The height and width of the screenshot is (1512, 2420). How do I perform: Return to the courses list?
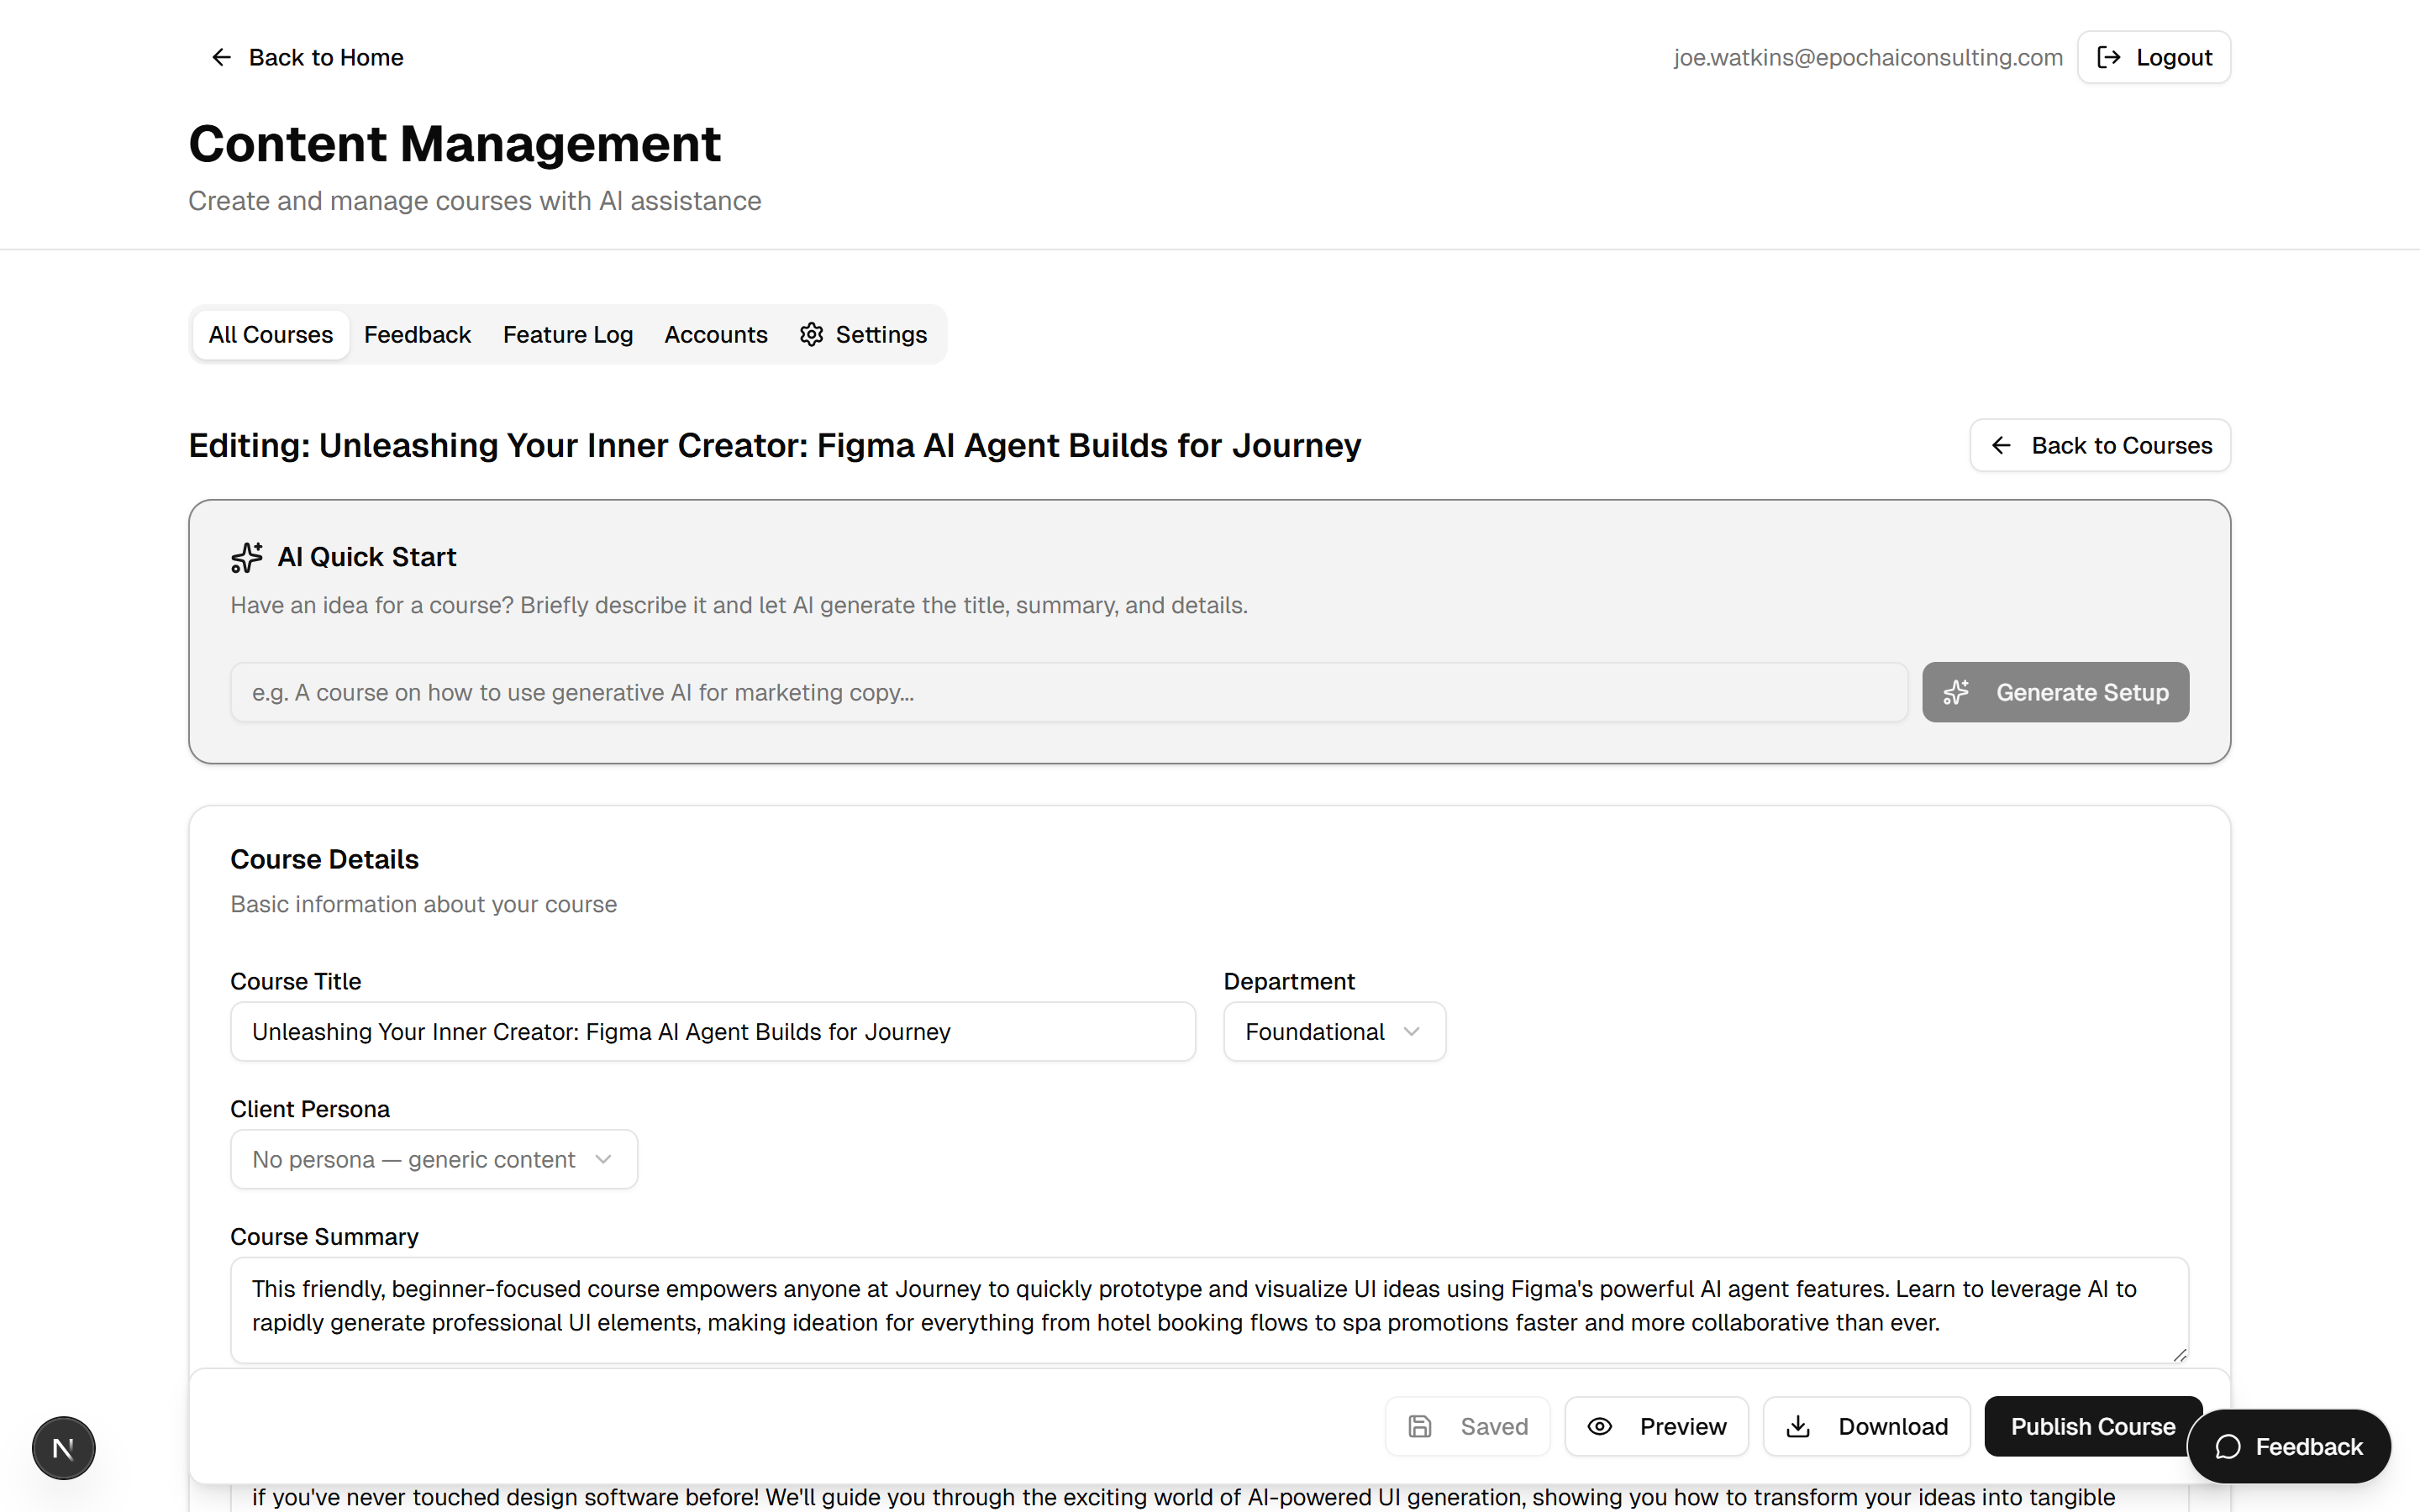[2100, 445]
